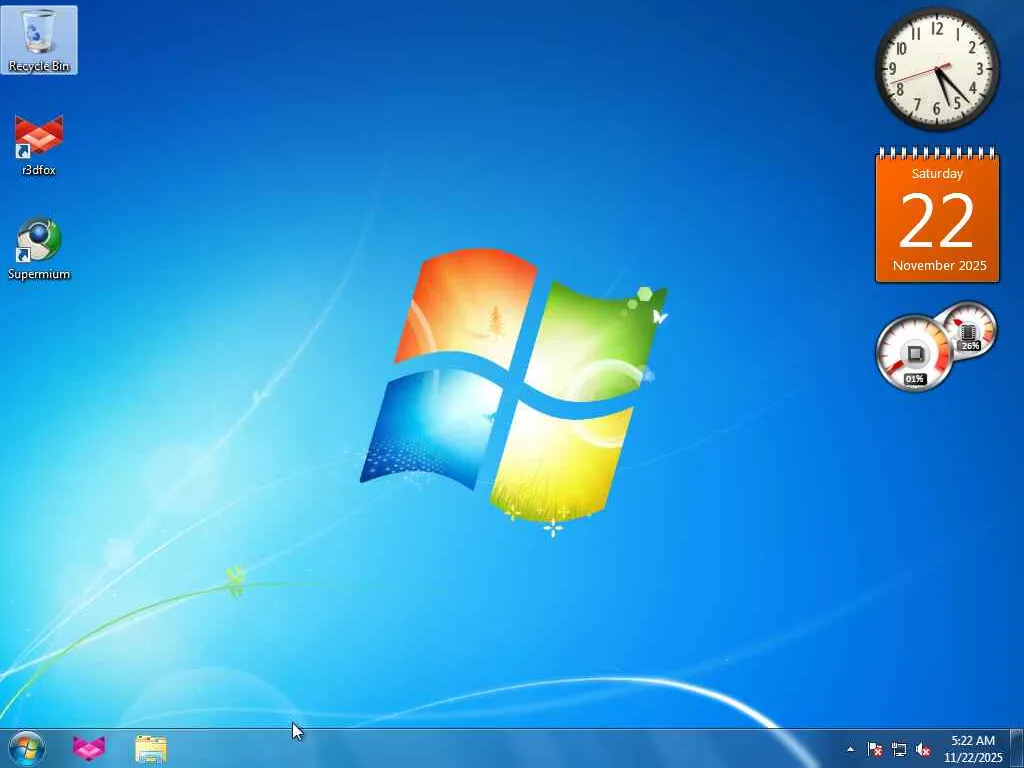Select the analog clock gadget
Image resolution: width=1024 pixels, height=768 pixels.
(937, 69)
